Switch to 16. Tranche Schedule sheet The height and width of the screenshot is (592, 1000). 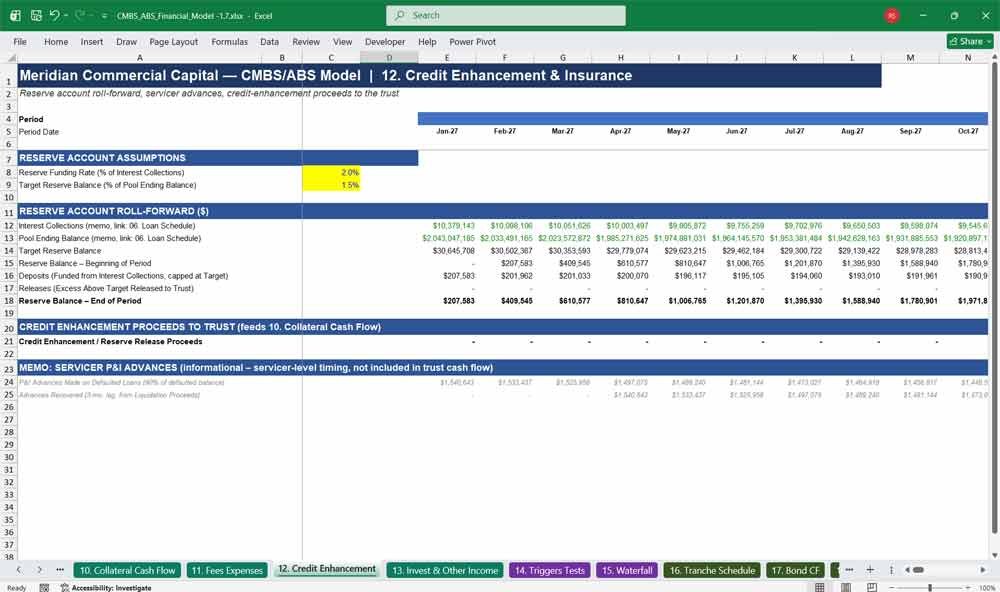point(712,570)
